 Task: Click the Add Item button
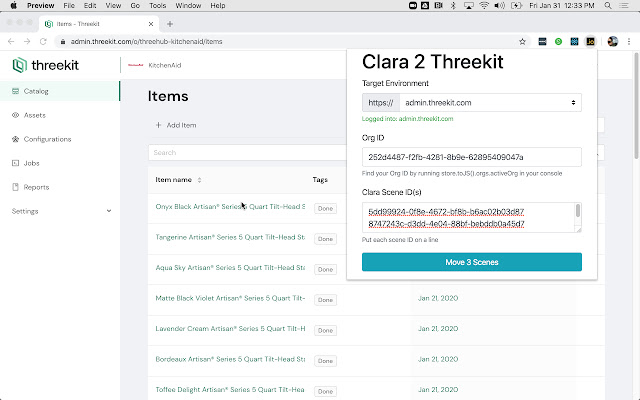tap(176, 125)
